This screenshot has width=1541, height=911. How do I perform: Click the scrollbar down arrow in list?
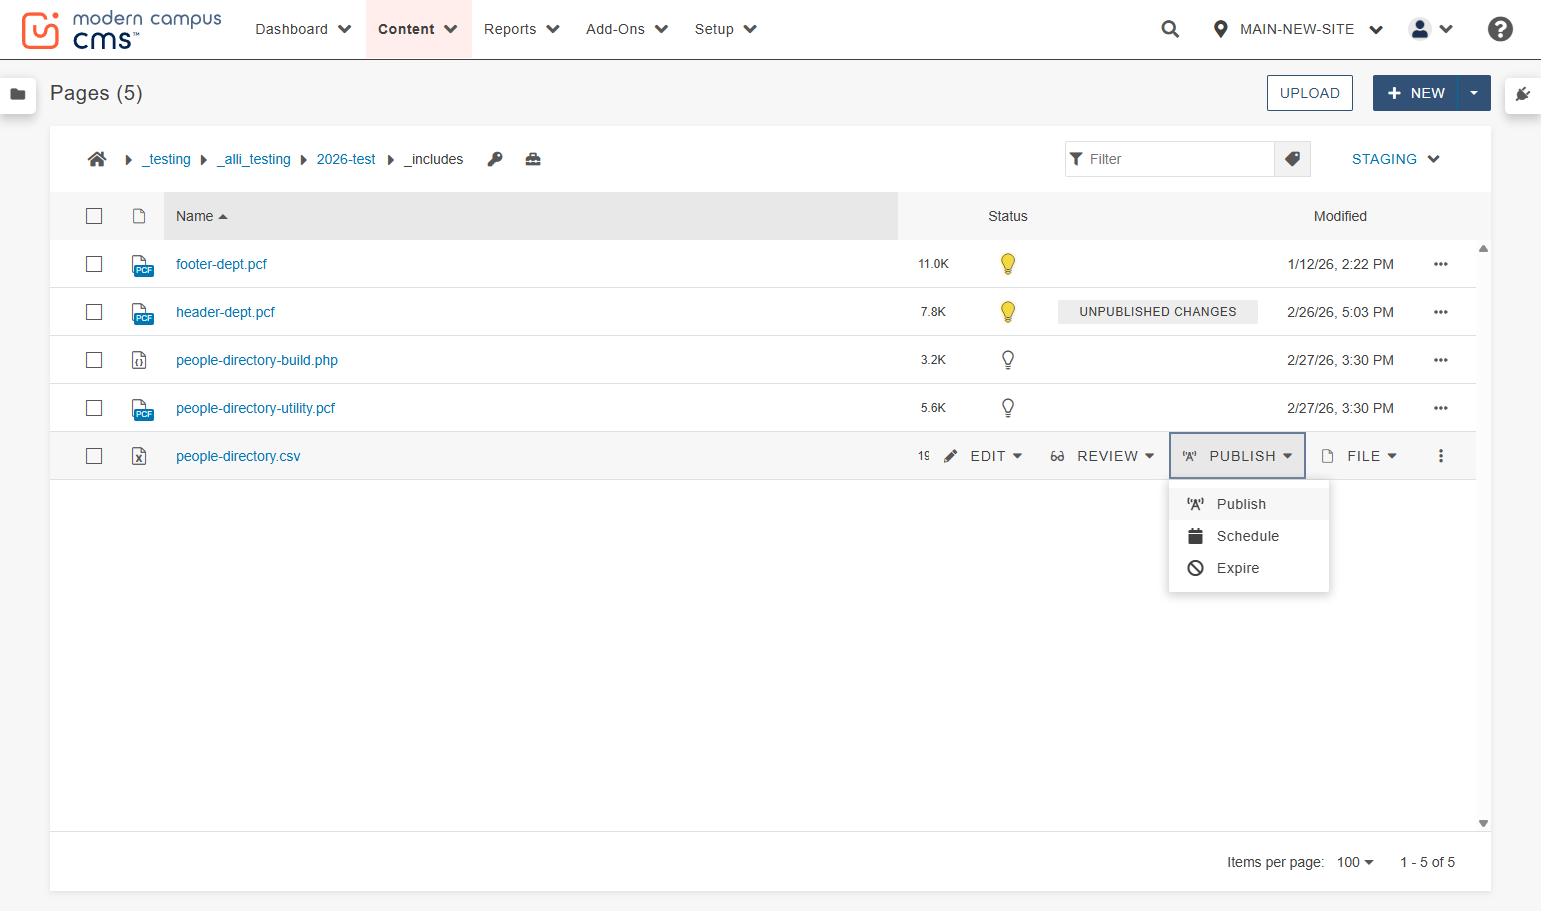(x=1483, y=824)
